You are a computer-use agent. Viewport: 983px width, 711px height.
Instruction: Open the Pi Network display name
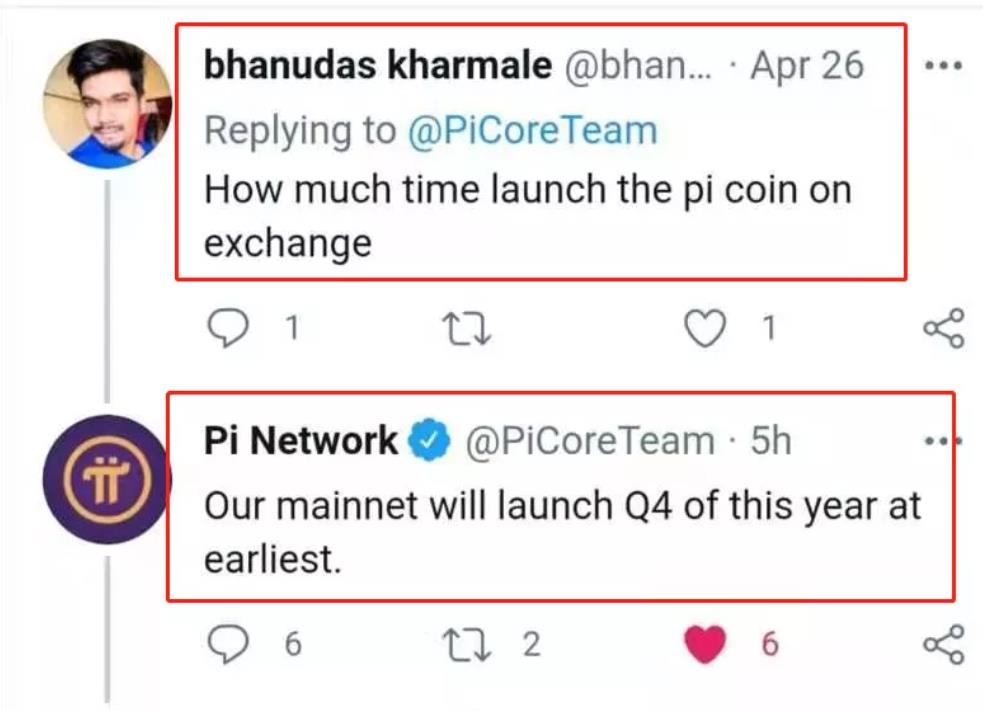pos(301,441)
